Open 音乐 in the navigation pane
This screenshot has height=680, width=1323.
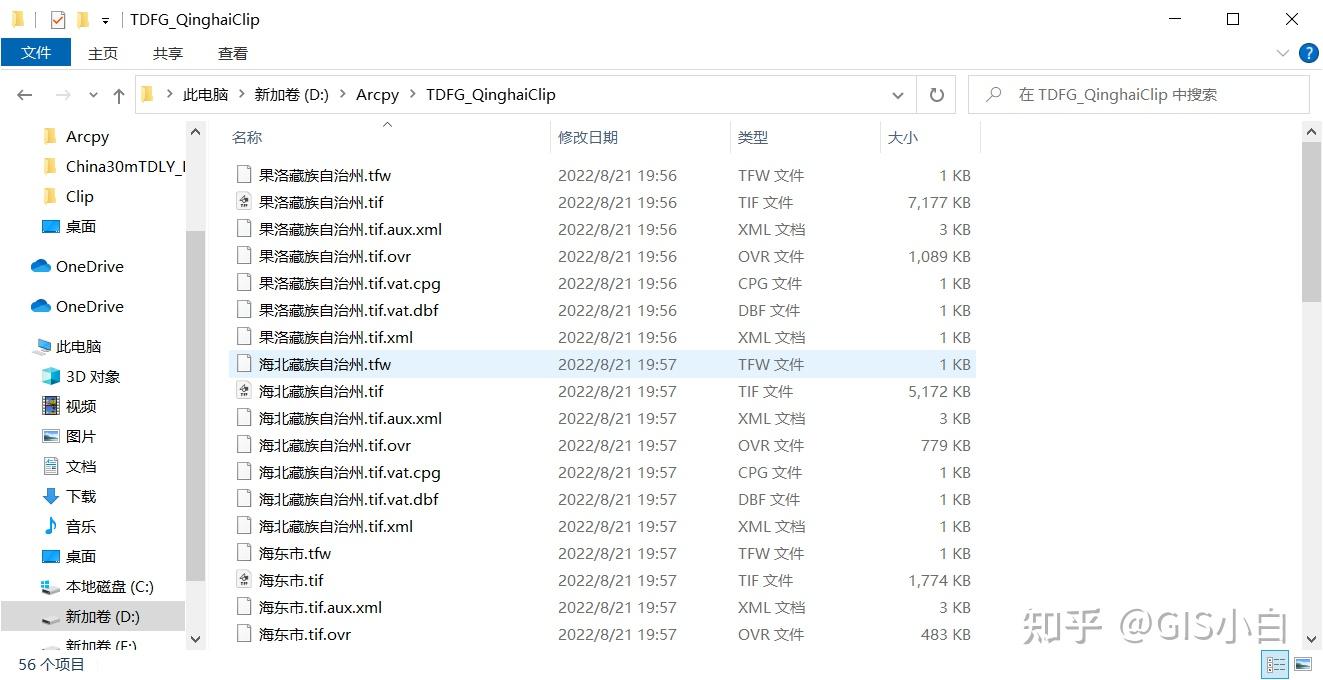coord(81,527)
